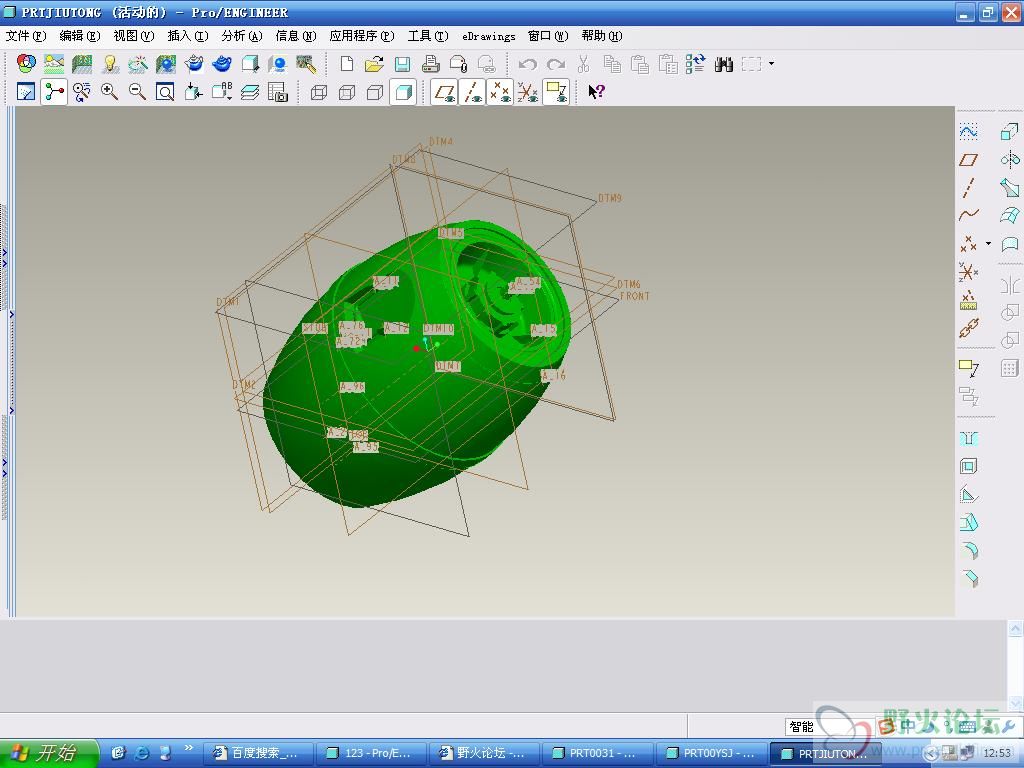Open the eDrawings menu
1024x768 pixels.
488,37
